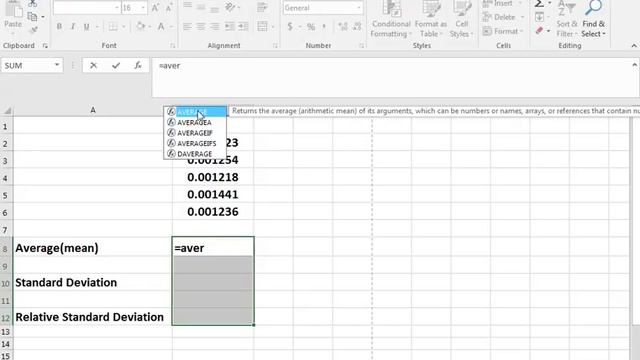The width and height of the screenshot is (640, 360).
Task: Expand the formula bar chevron
Action: [x=634, y=65]
